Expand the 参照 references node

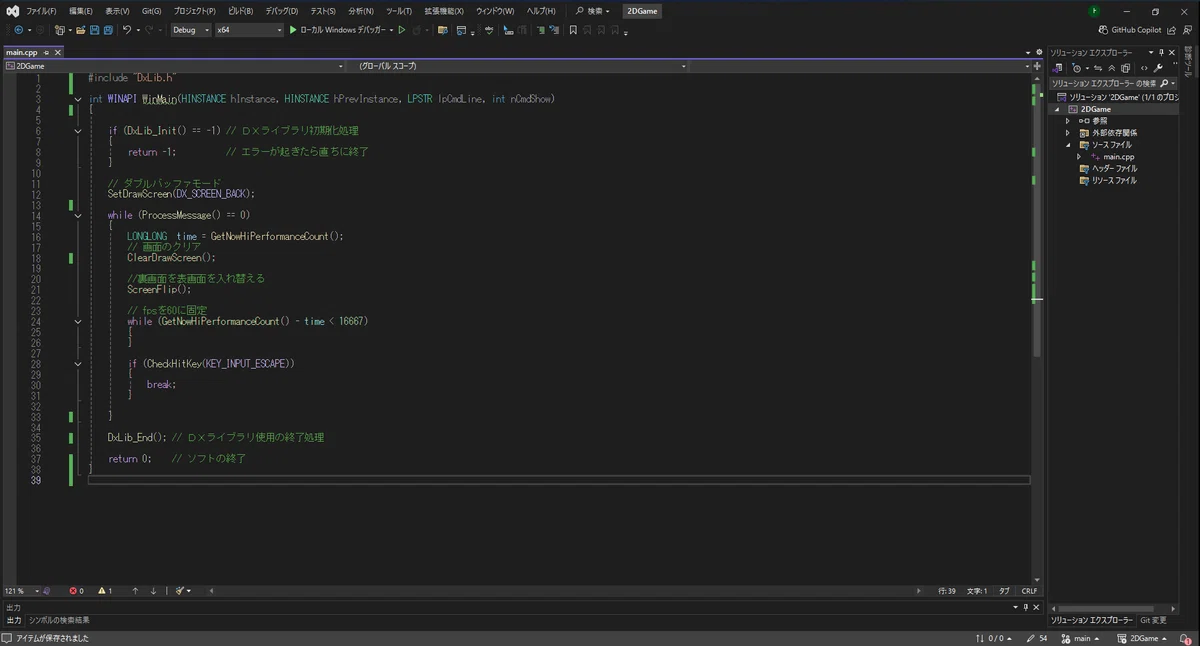[x=1068, y=121]
